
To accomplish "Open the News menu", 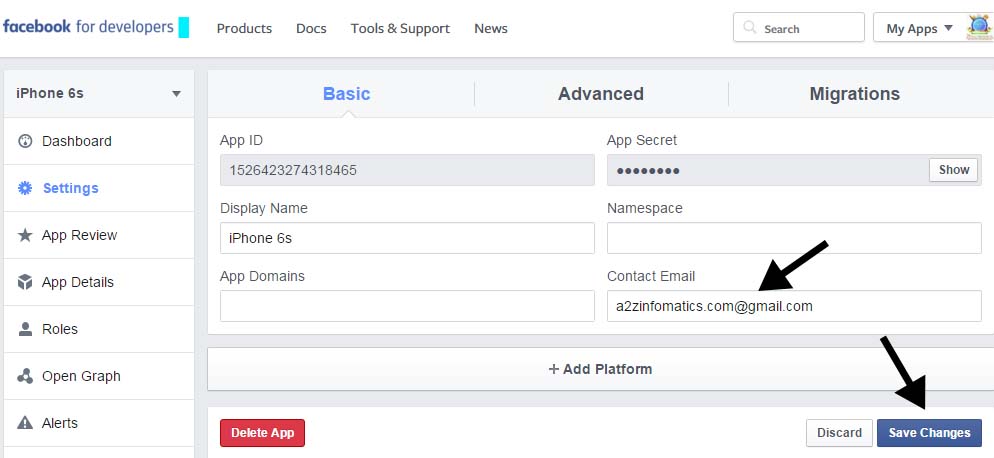I will point(491,29).
